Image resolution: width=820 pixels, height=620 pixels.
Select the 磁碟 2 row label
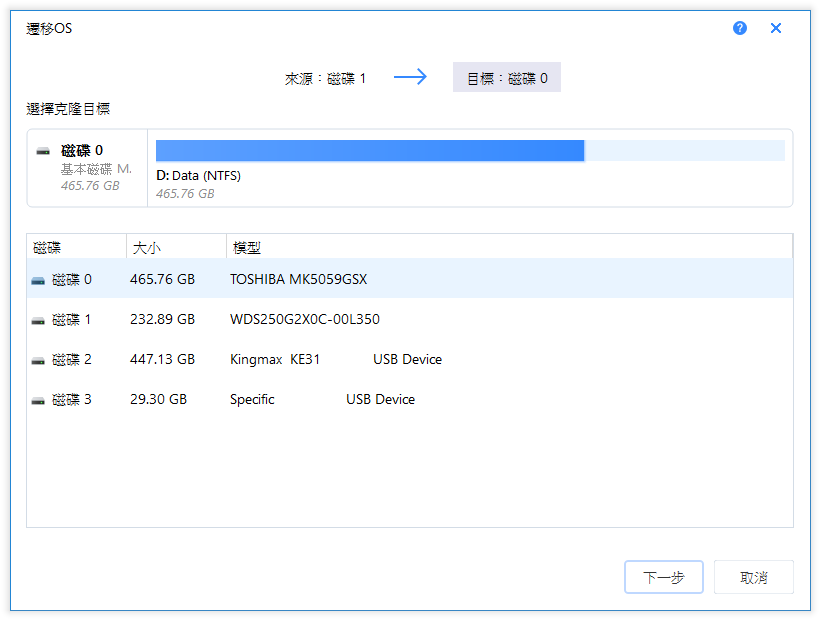tap(72, 360)
